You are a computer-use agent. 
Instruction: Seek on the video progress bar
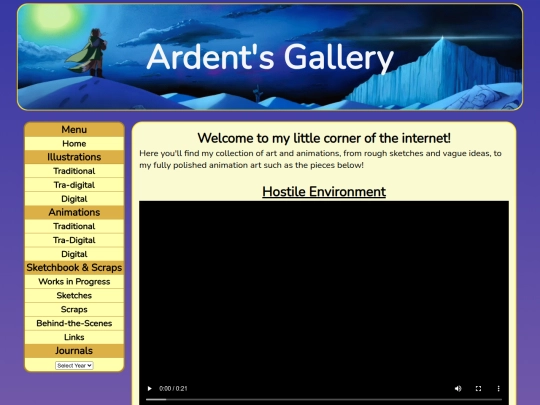tap(324, 399)
